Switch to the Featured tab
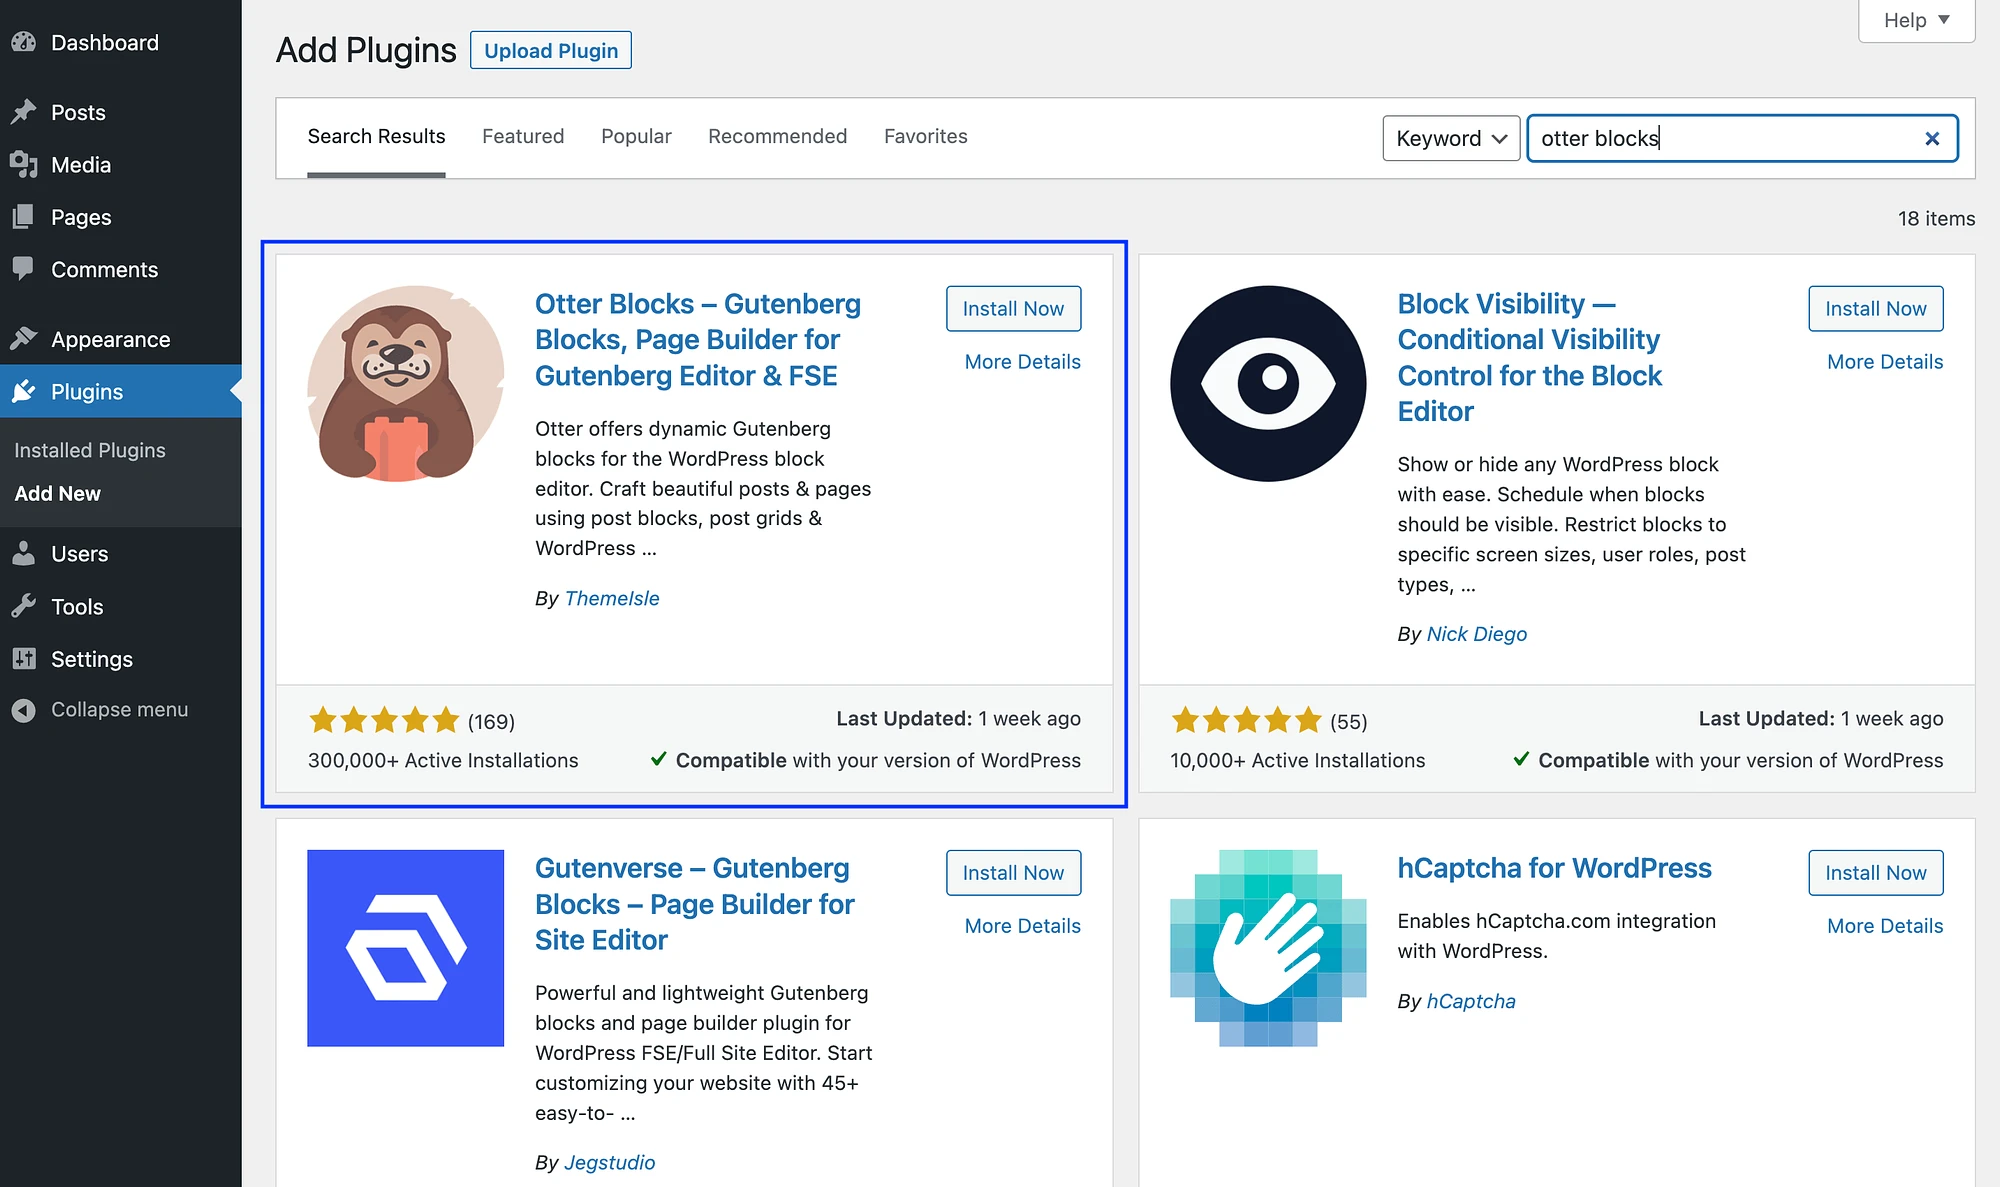Image resolution: width=2000 pixels, height=1187 pixels. pos(523,136)
